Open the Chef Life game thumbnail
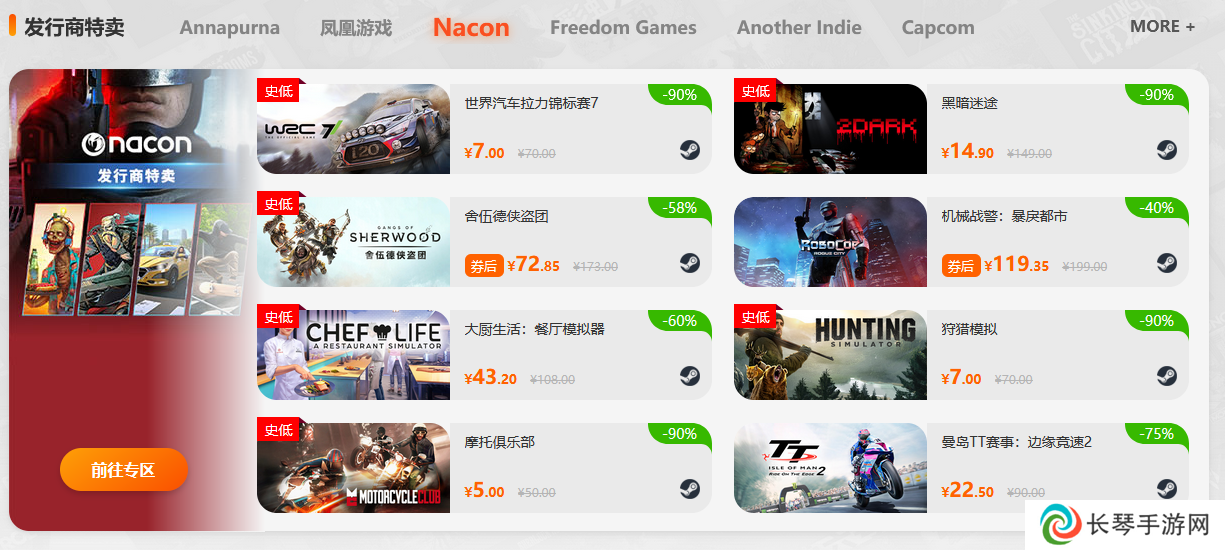The image size is (1225, 550). point(353,355)
